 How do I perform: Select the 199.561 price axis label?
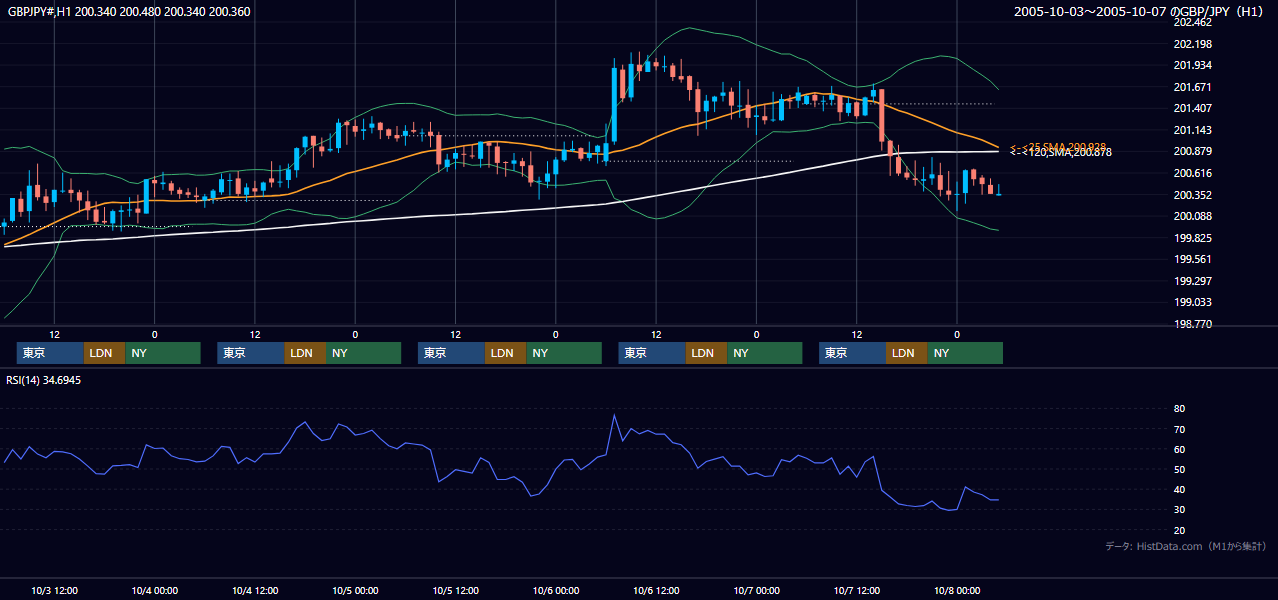coord(1192,260)
